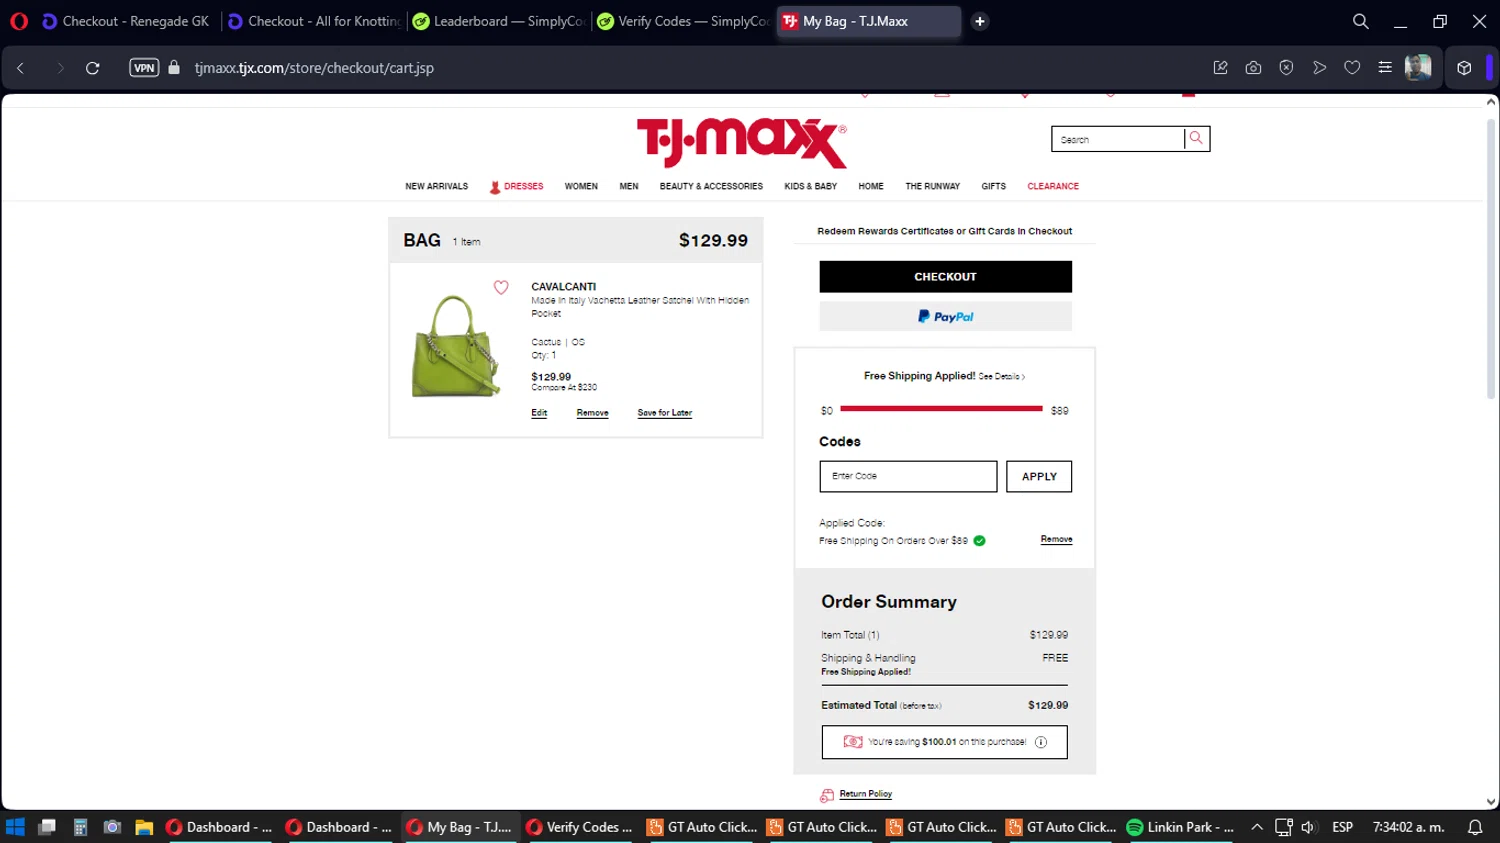Viewport: 1500px width, 843px height.
Task: Toggle the VPN badge in address bar
Action: [x=144, y=68]
